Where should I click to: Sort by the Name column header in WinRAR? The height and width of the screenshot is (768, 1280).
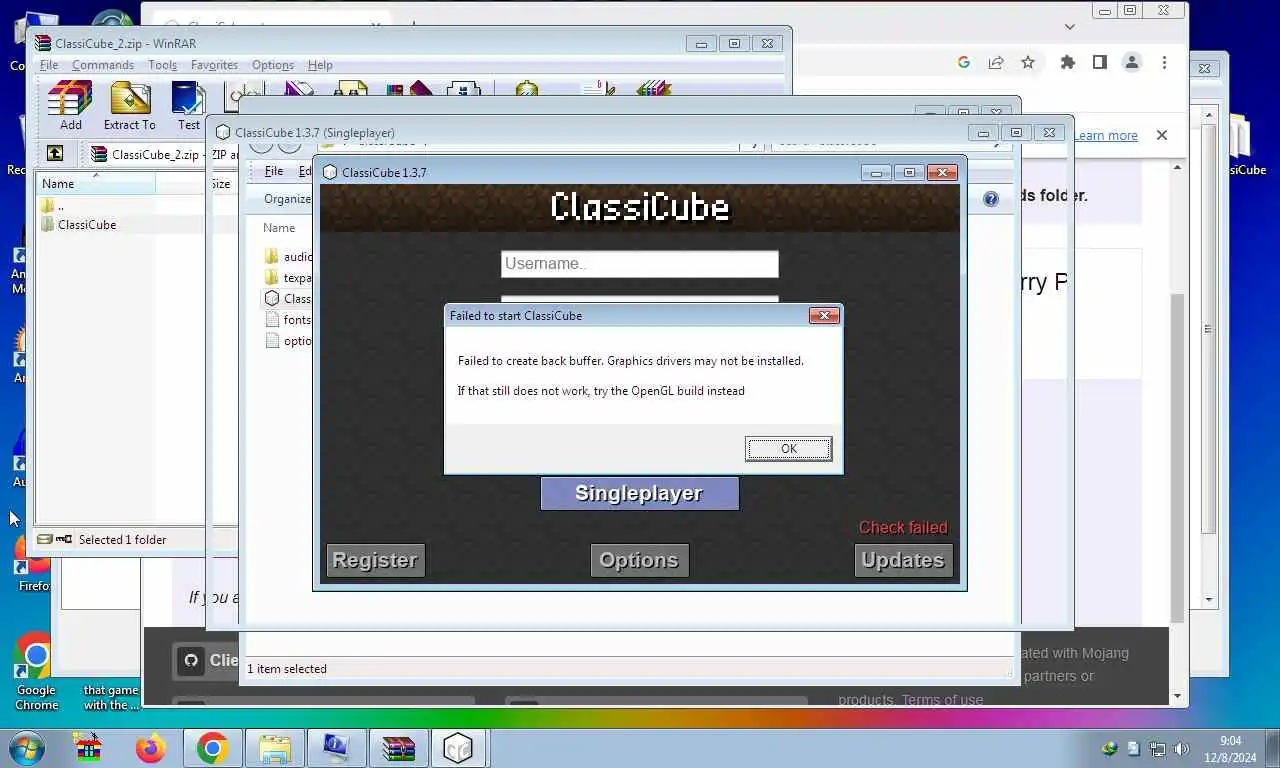click(96, 184)
